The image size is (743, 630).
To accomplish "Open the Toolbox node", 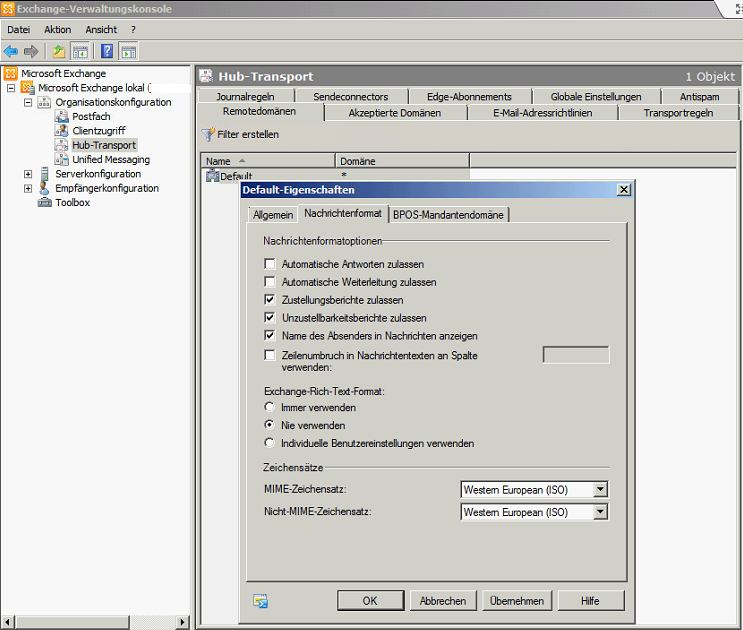I will click(72, 202).
